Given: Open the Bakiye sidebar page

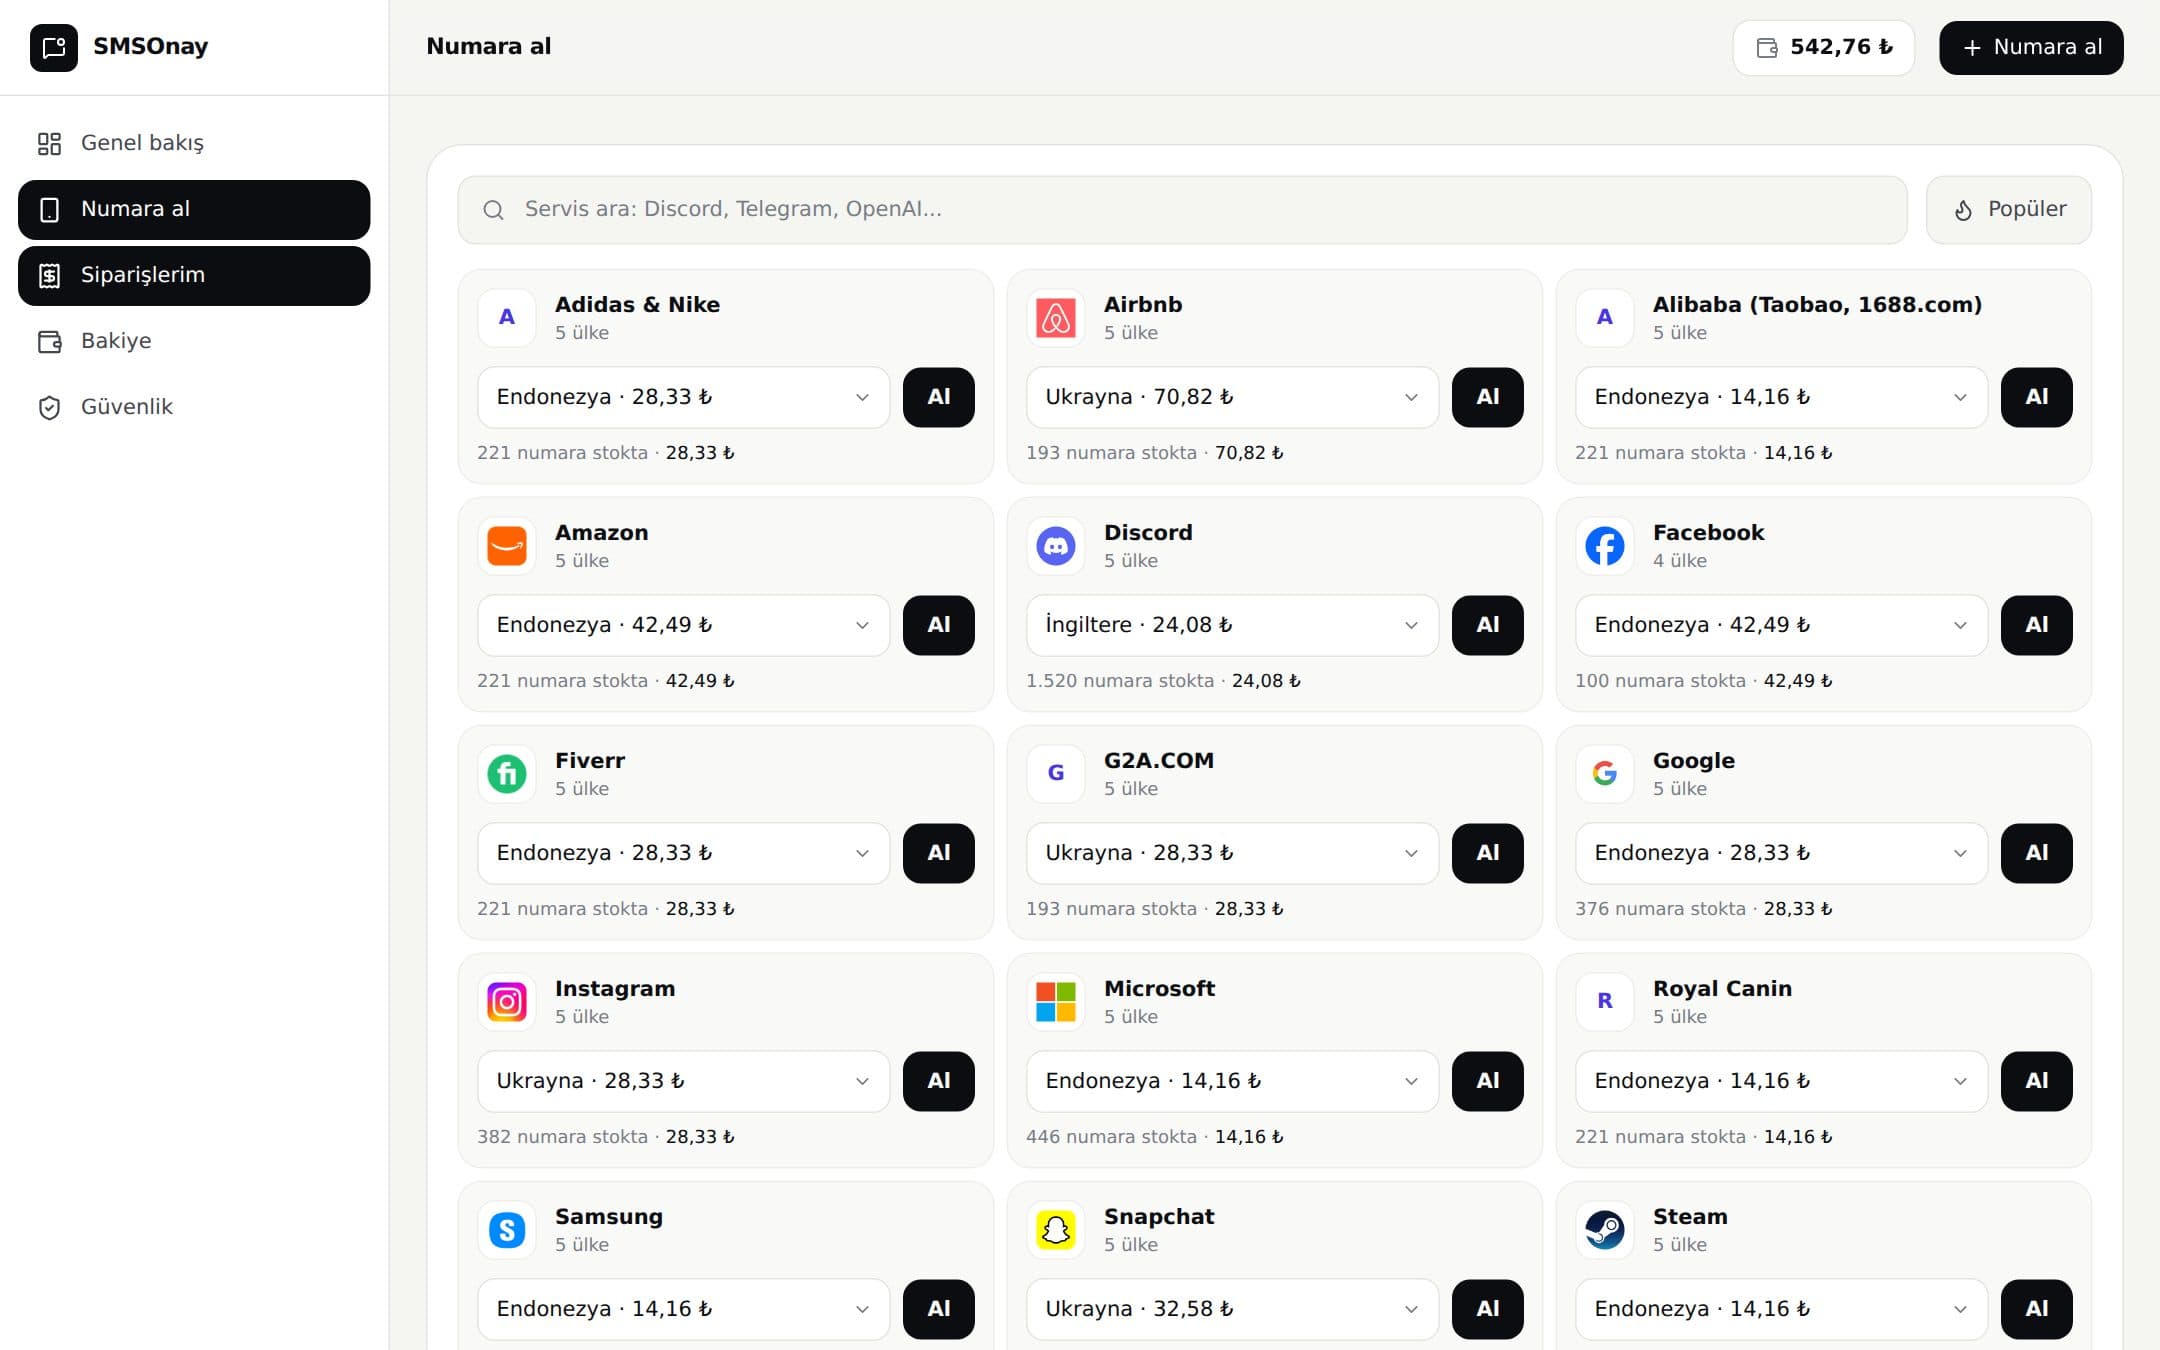Looking at the screenshot, I should (194, 342).
